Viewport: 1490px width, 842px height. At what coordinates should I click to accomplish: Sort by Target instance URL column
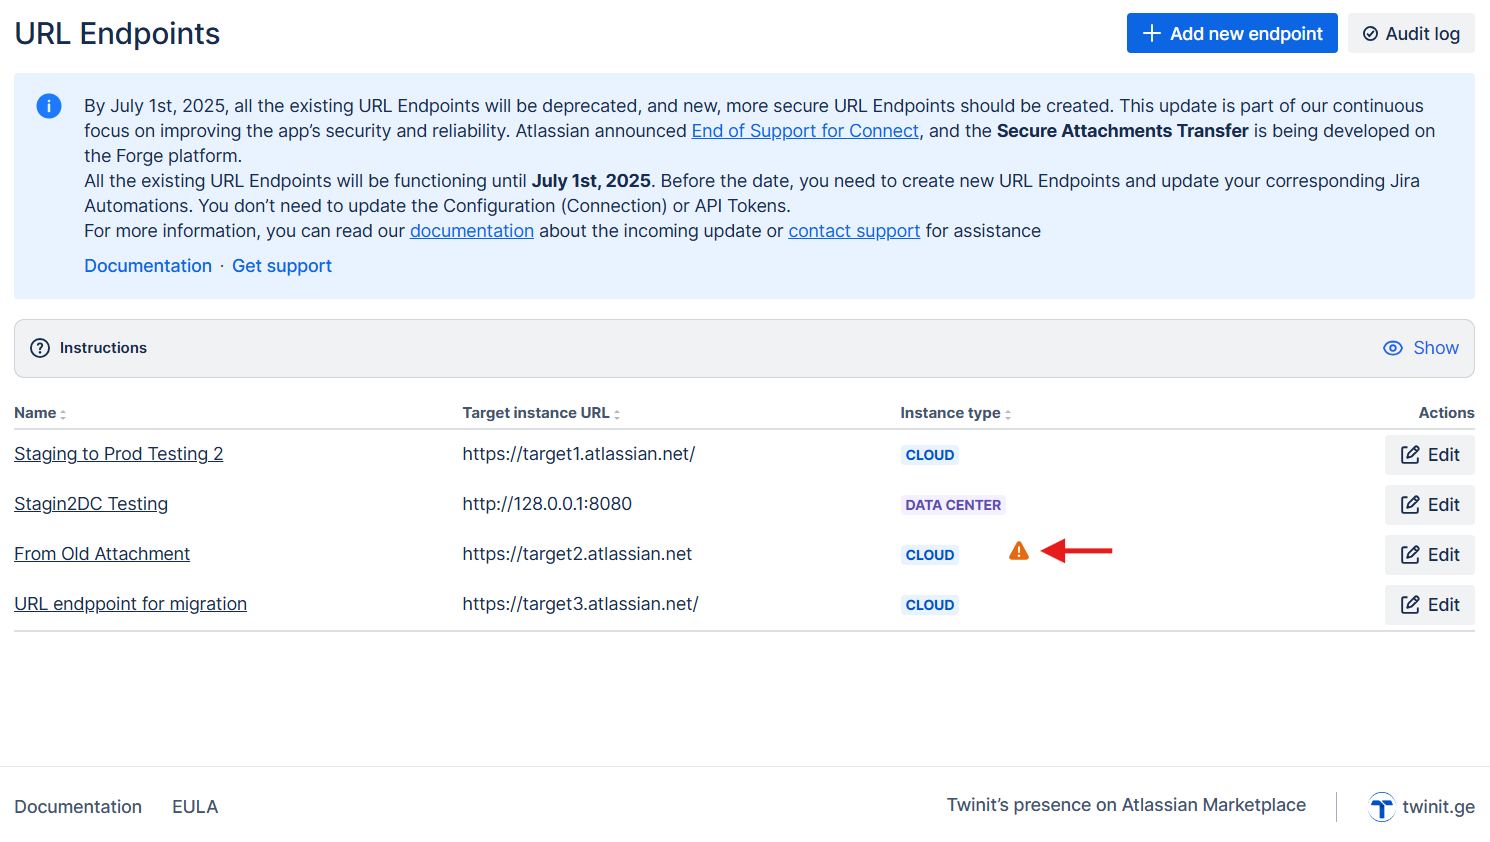(x=541, y=413)
